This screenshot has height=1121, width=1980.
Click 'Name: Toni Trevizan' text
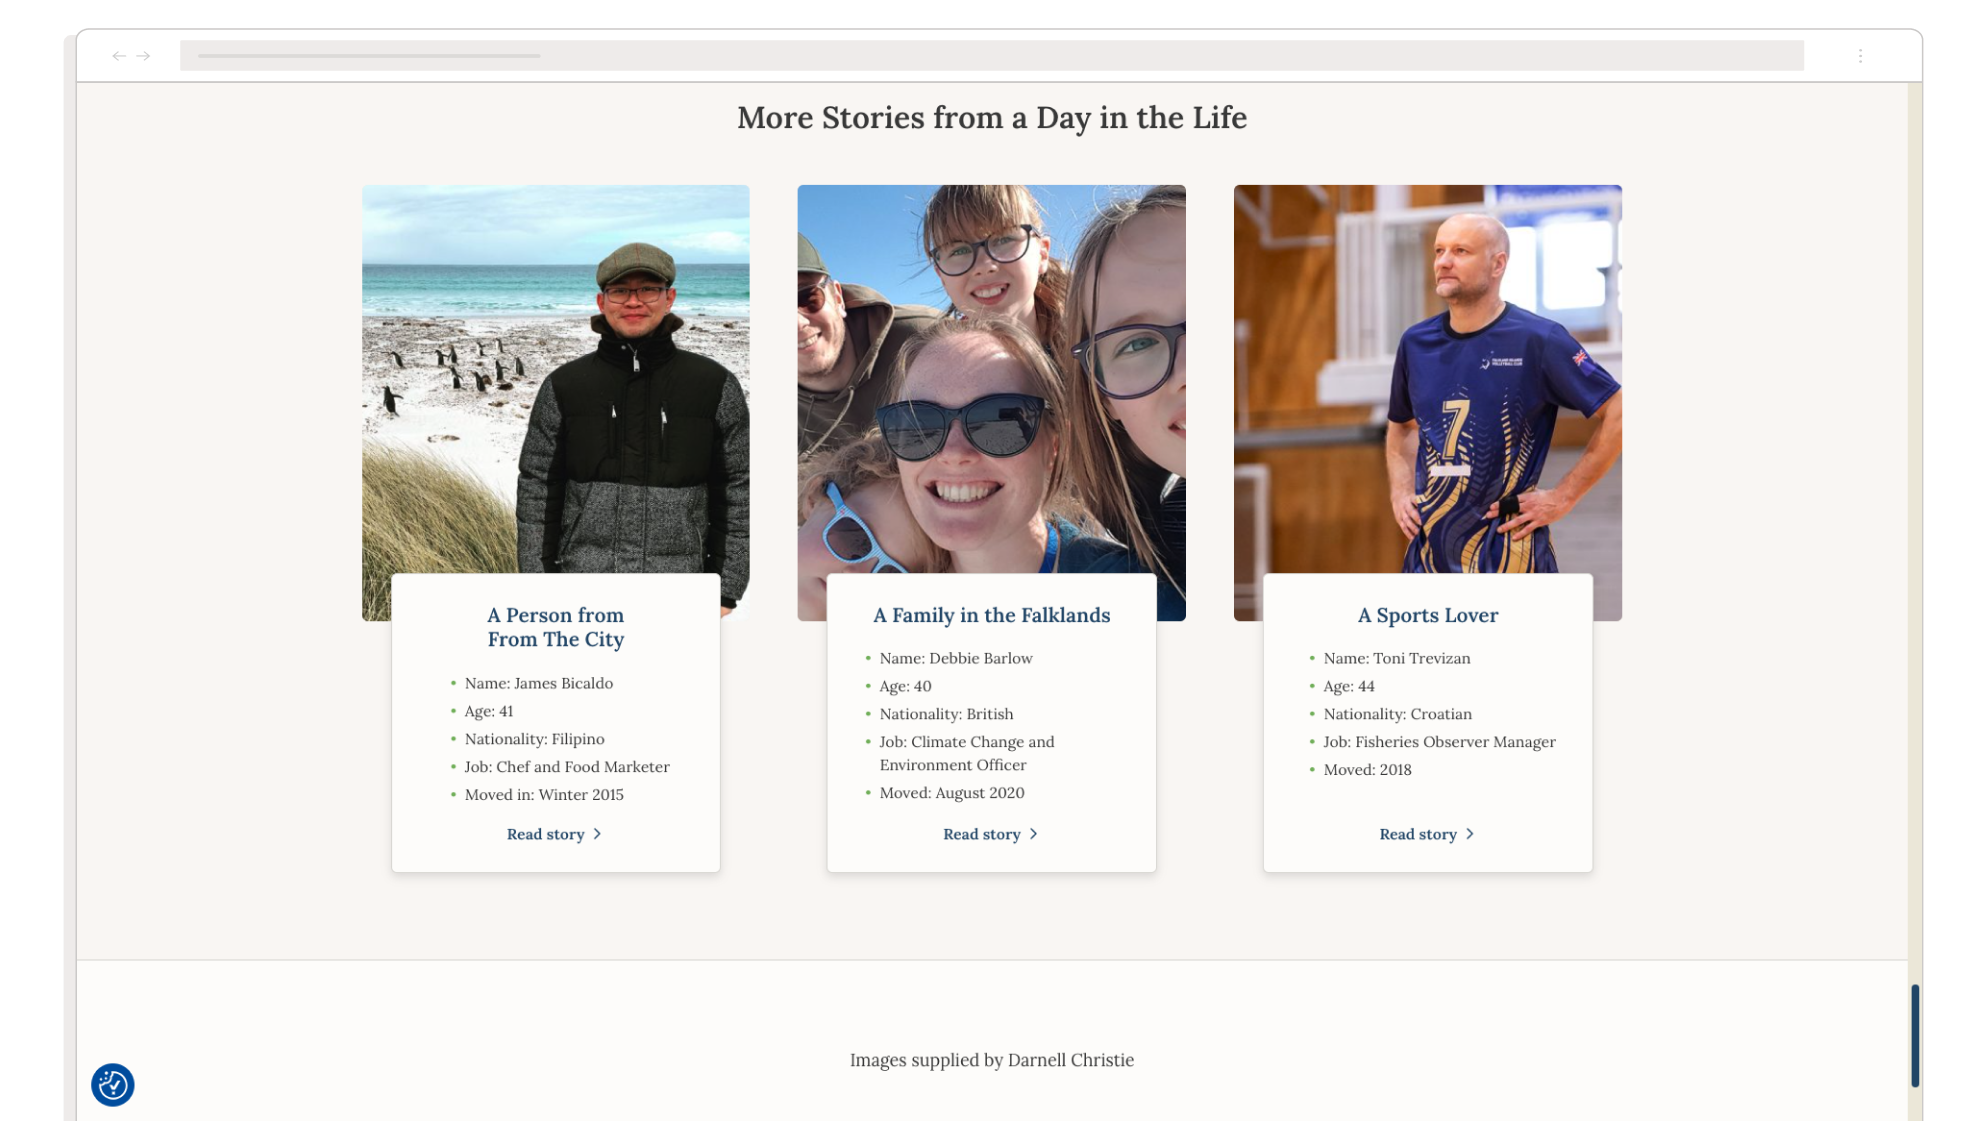[1396, 658]
